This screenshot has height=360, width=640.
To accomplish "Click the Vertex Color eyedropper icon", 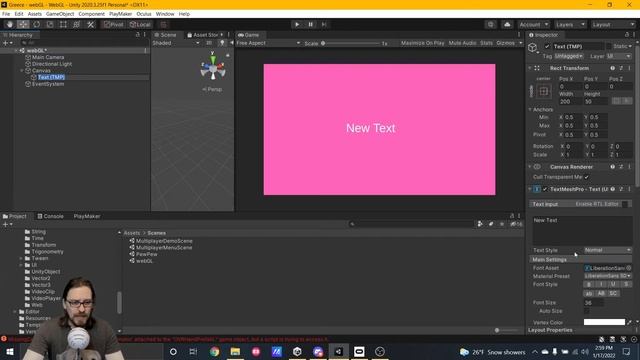I will 629,322.
